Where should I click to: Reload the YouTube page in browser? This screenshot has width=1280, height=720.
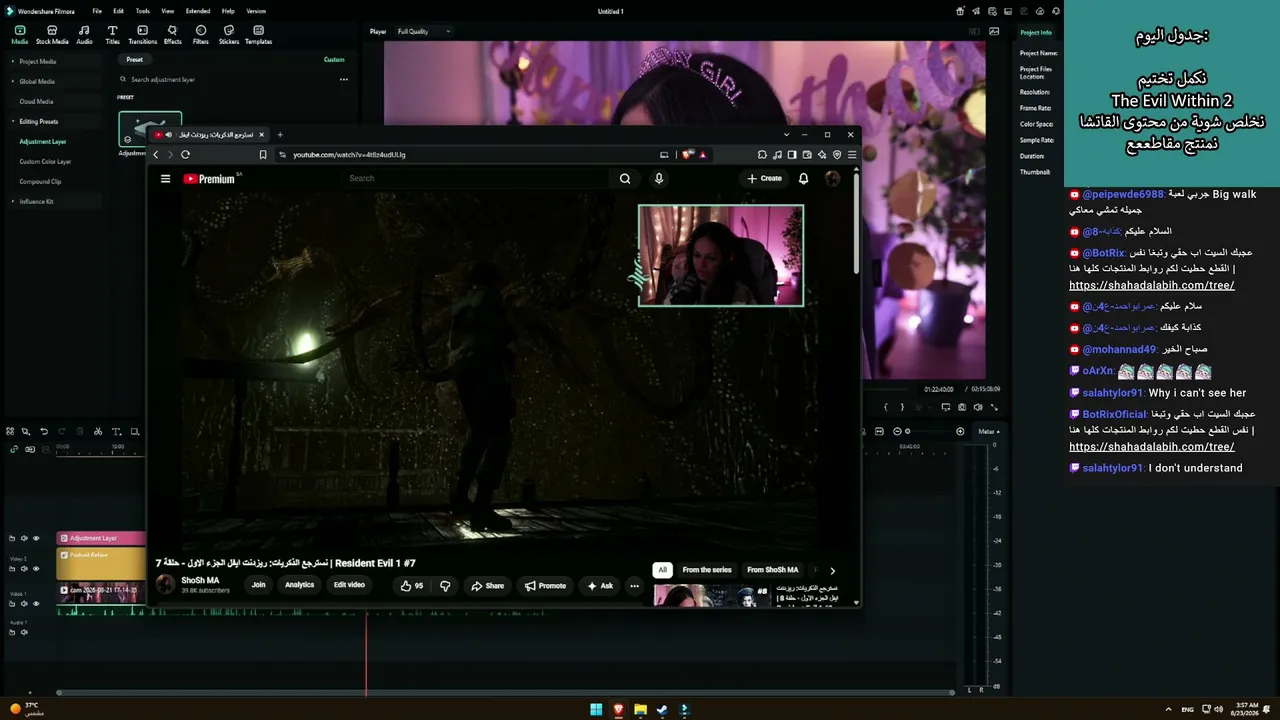[x=185, y=155]
